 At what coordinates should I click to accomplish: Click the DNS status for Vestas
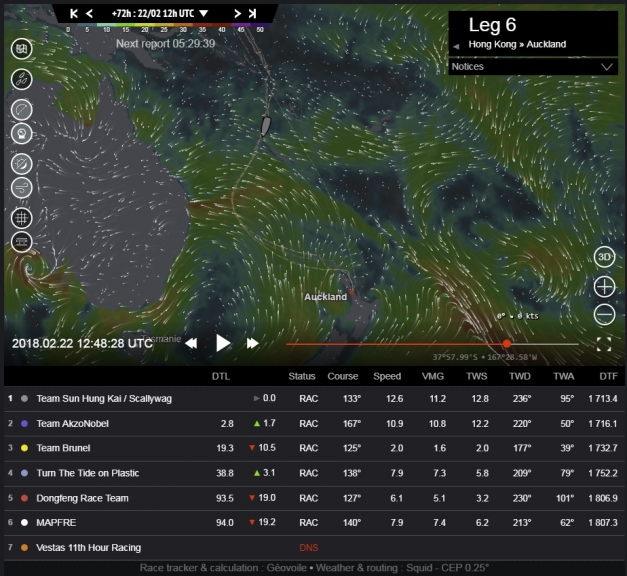pyautogui.click(x=309, y=548)
